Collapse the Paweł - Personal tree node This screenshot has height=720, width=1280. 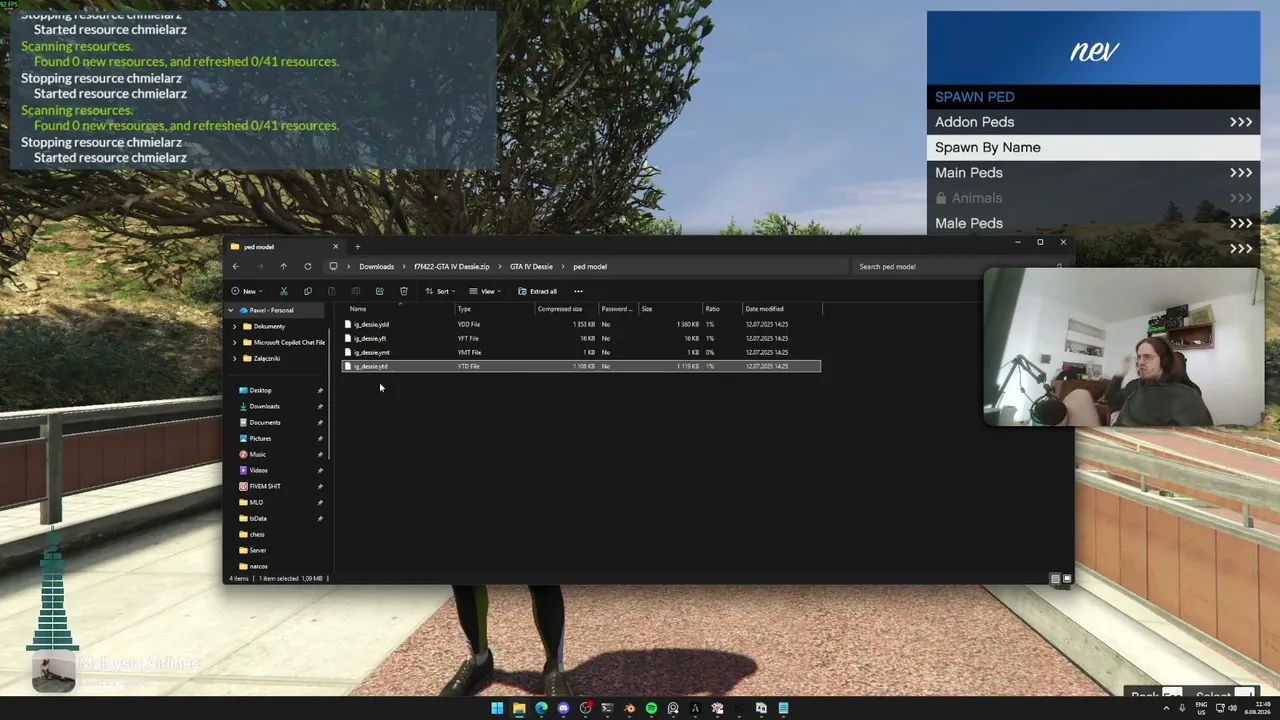click(x=231, y=311)
